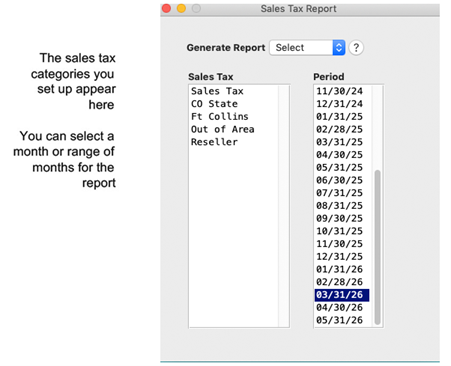The image size is (451, 366).
Task: Choose period 01/31/26
Action: 339,269
